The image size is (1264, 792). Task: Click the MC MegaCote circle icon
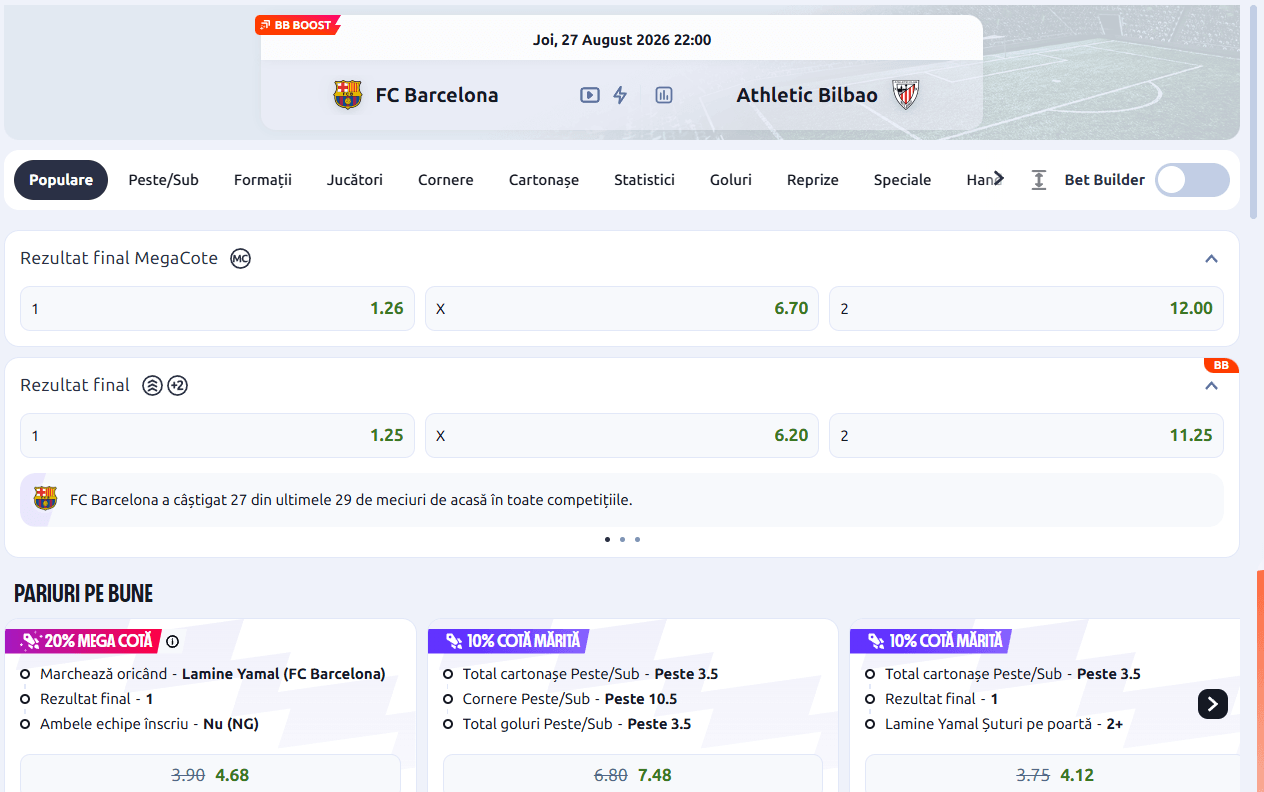(240, 259)
